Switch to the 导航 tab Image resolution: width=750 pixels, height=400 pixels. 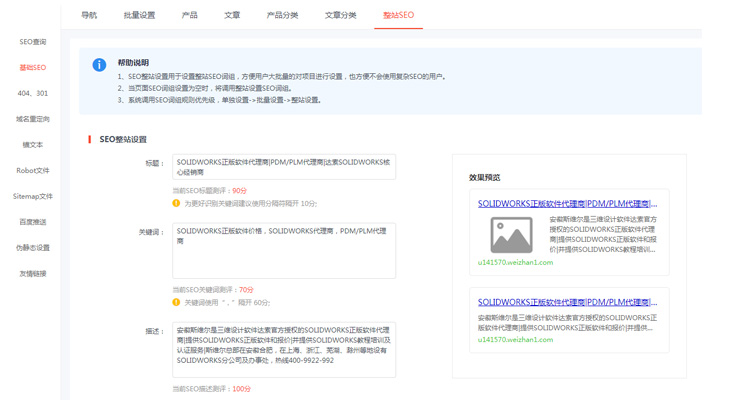point(89,15)
